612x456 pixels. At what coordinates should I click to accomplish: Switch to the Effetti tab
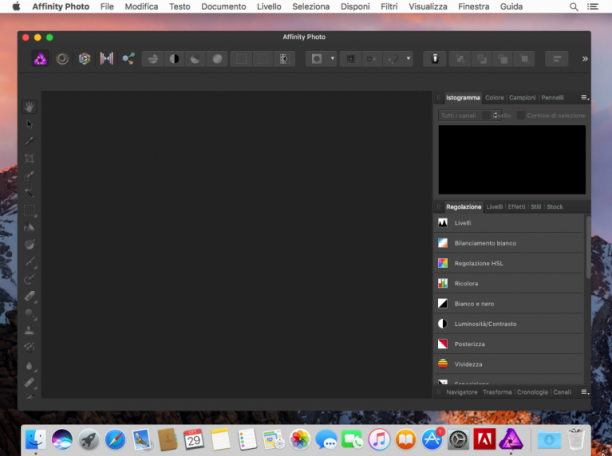(x=516, y=207)
